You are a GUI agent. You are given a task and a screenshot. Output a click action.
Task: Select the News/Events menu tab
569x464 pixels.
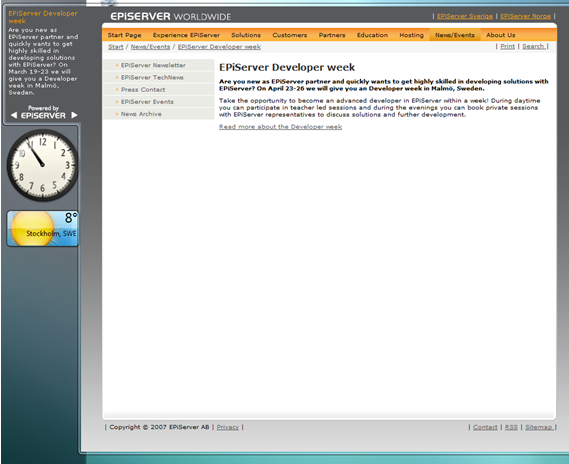pyautogui.click(x=455, y=35)
